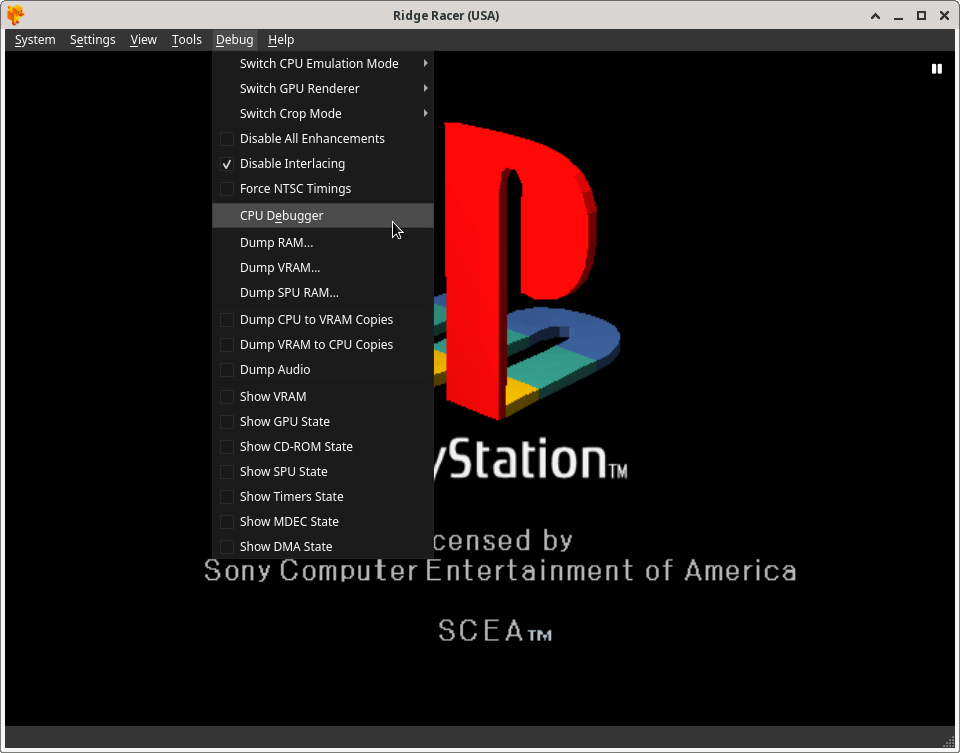Enable Dump Audio option
This screenshot has height=753, width=960.
pos(323,370)
